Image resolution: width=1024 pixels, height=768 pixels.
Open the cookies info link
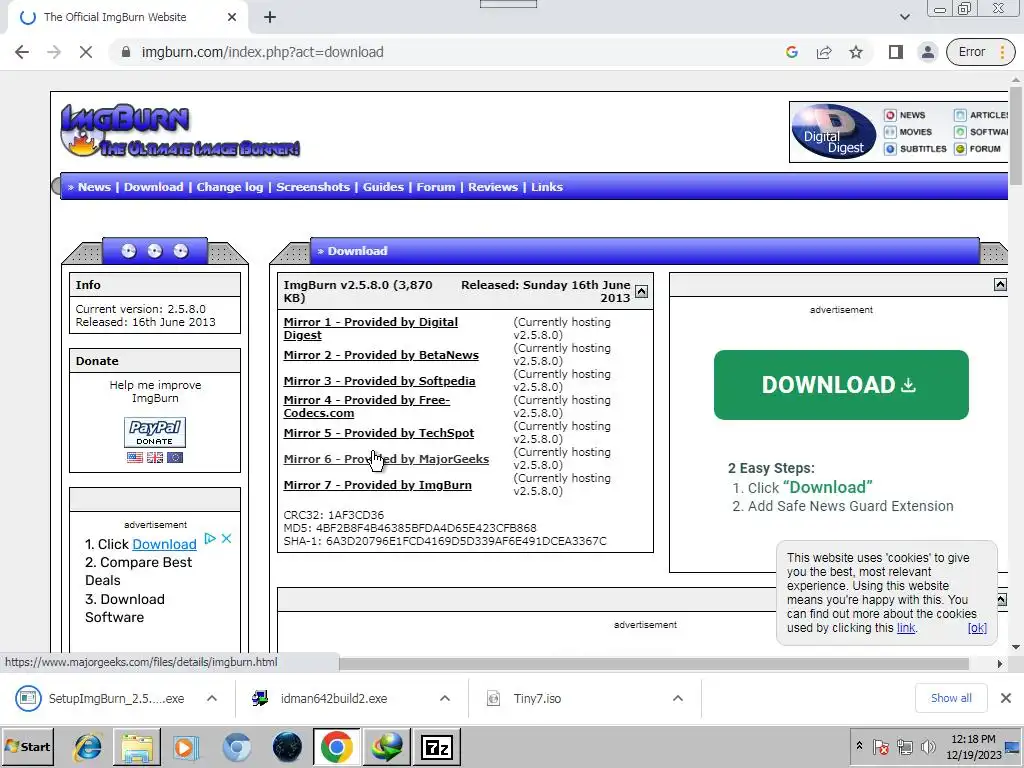tap(906, 628)
